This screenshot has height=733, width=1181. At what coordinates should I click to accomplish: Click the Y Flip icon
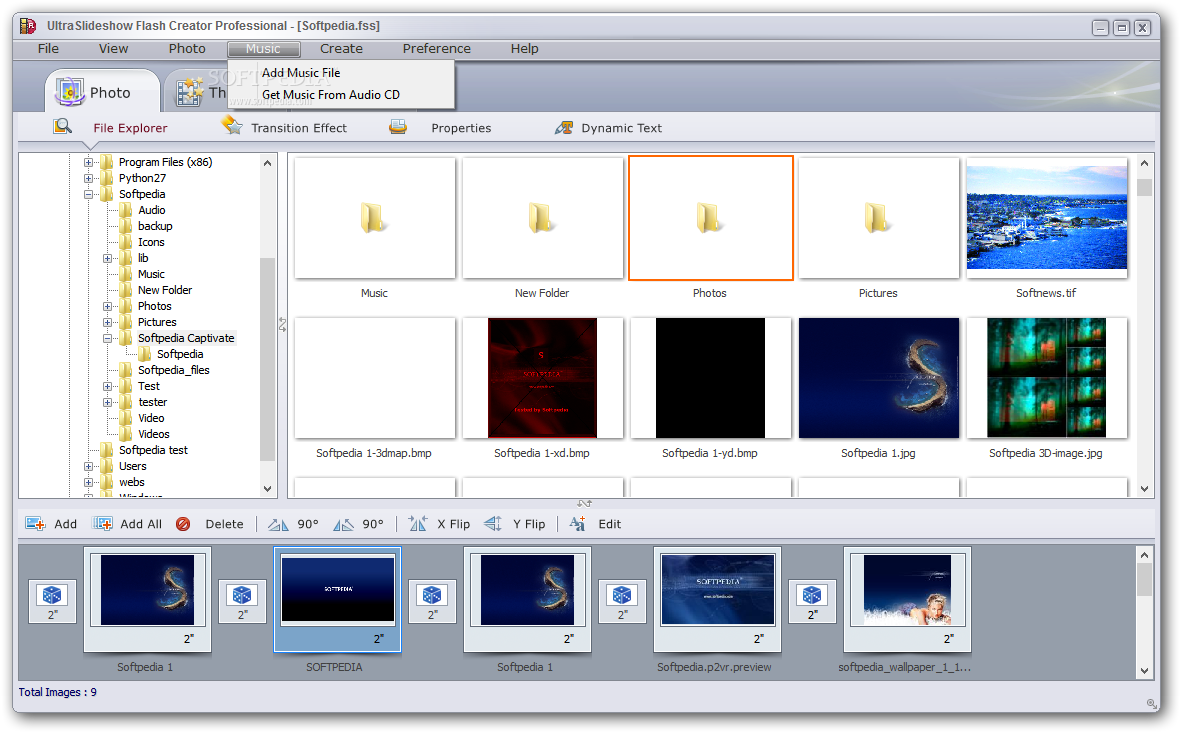pyautogui.click(x=493, y=524)
